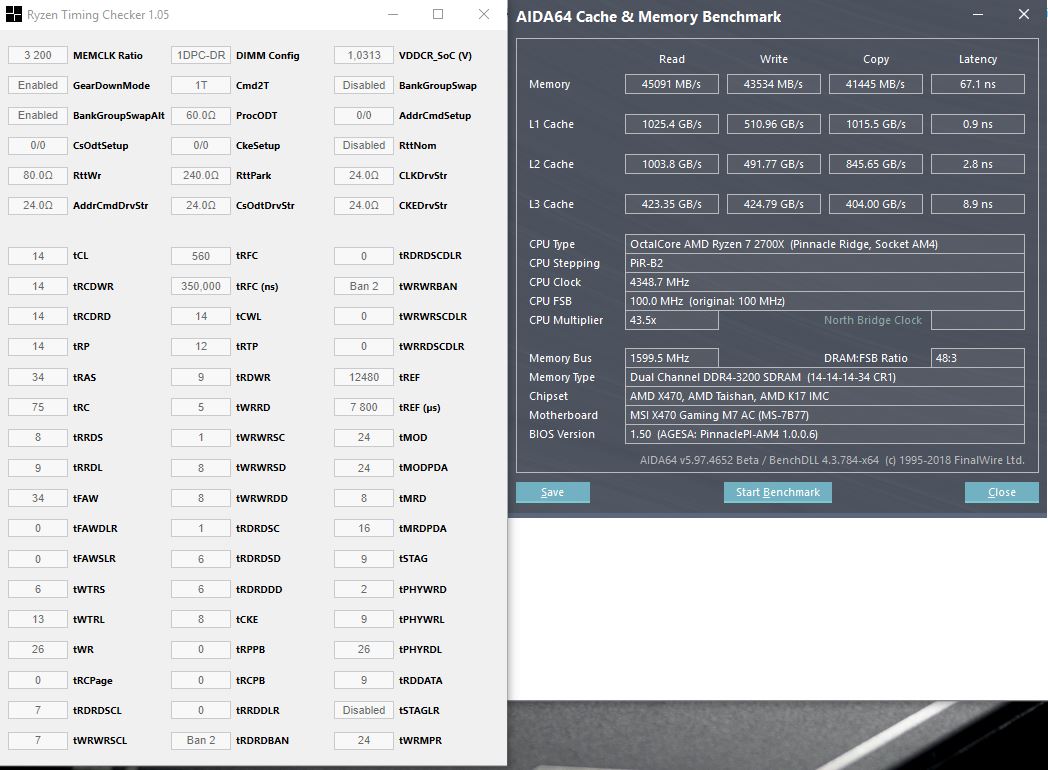Click the Memory Bus 1599.5 MHz field
1048x770 pixels.
click(672, 358)
